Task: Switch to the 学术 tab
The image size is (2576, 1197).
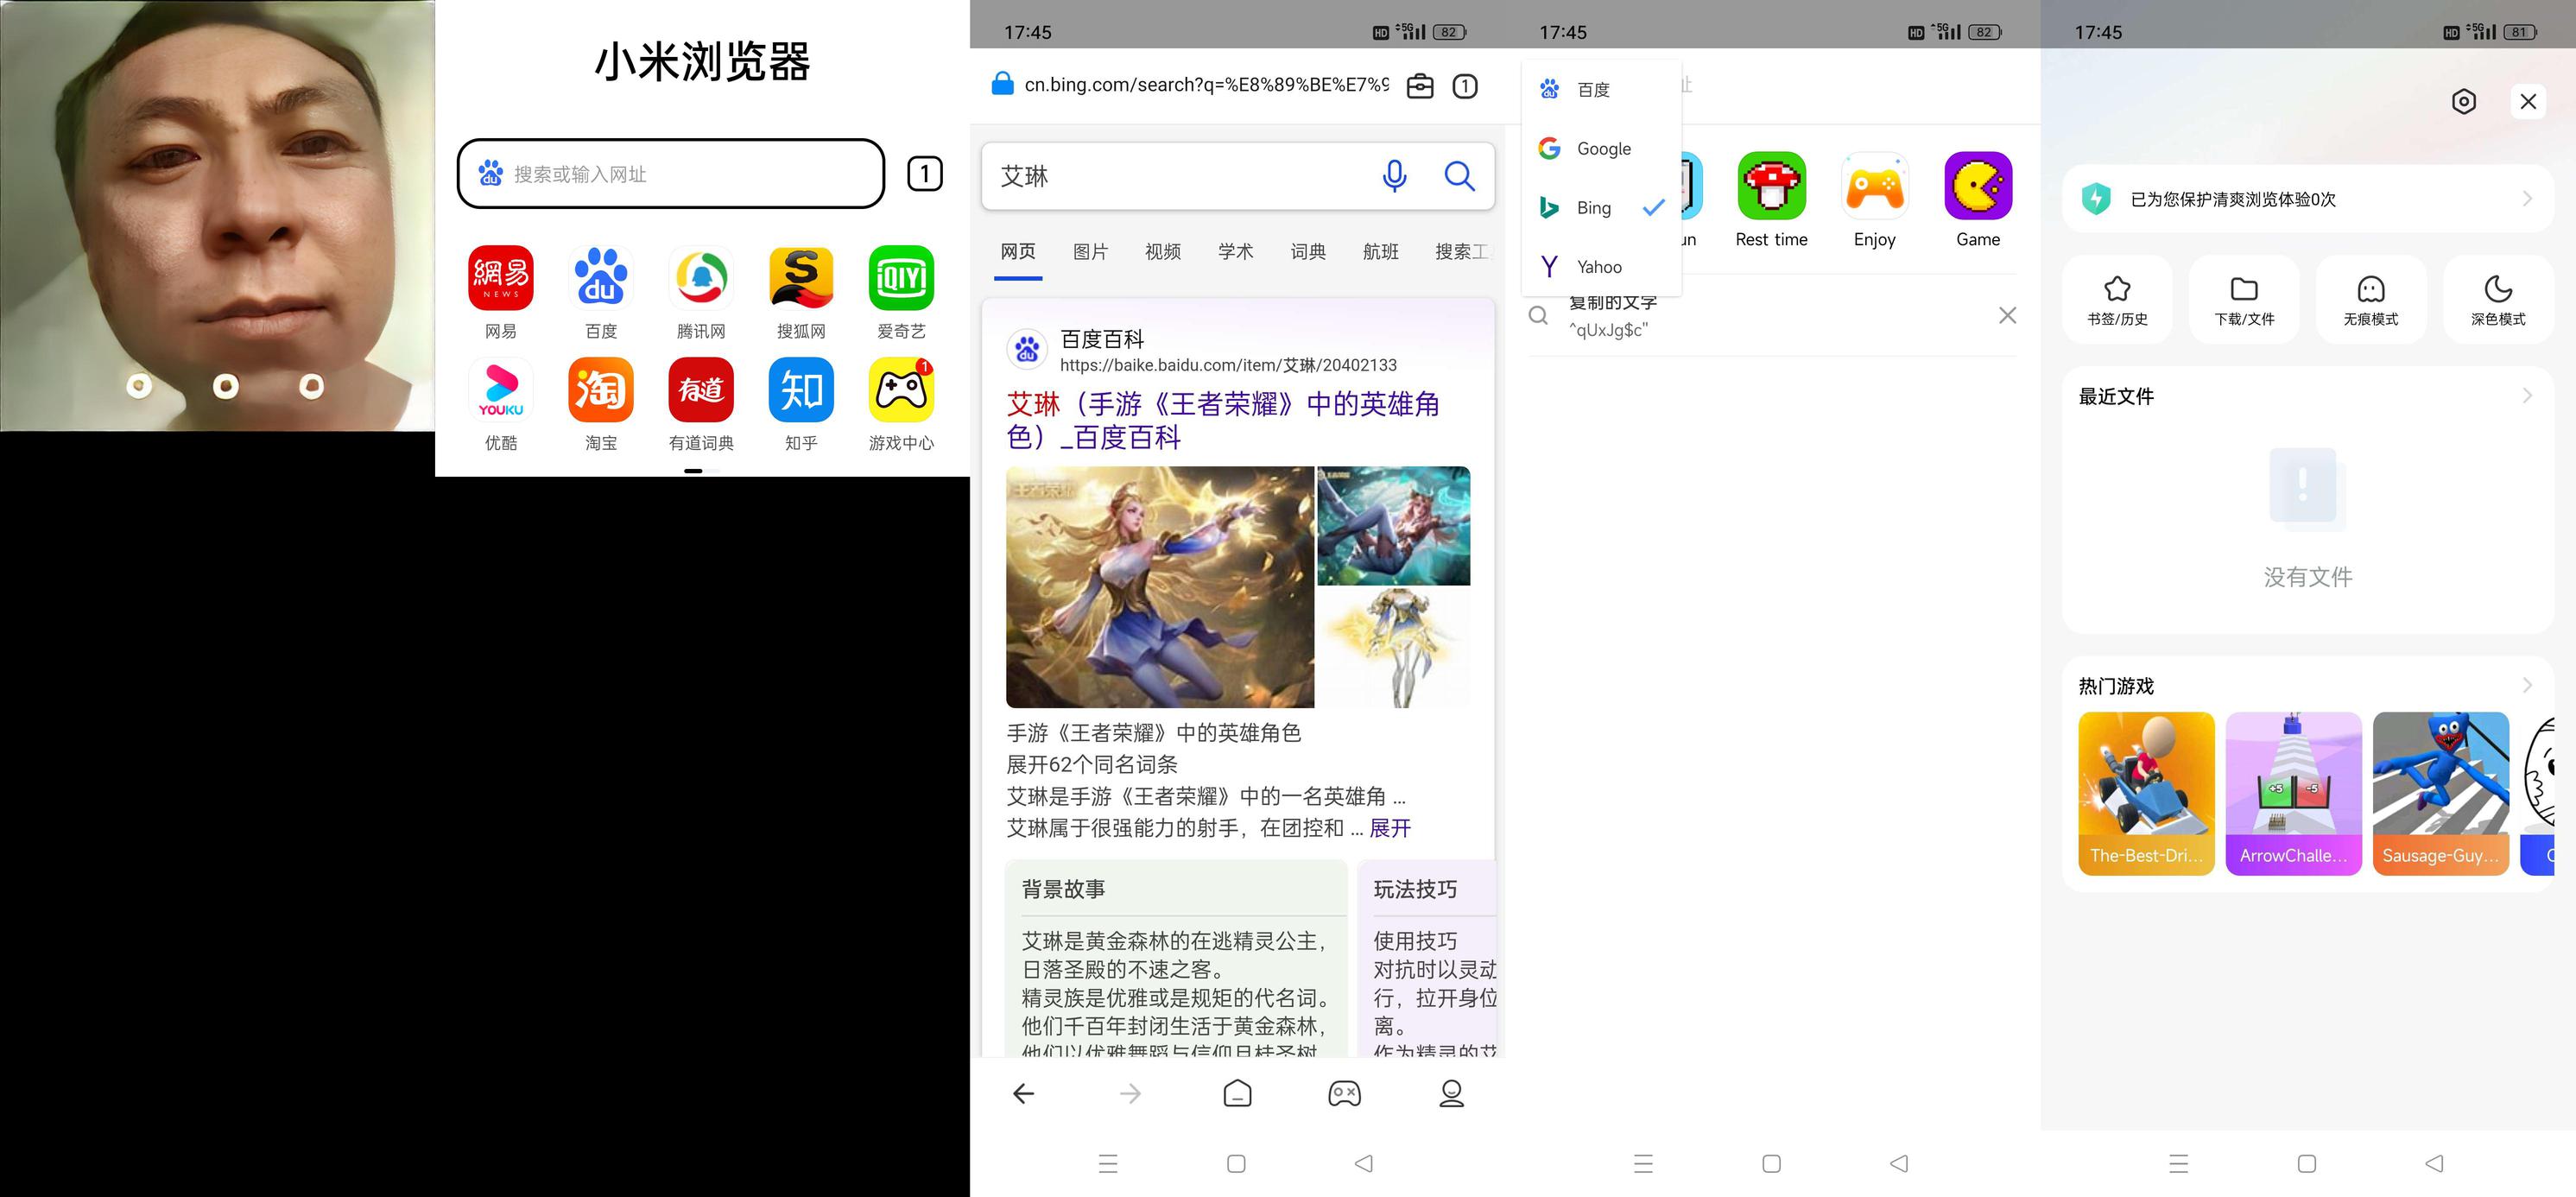Action: (1235, 252)
